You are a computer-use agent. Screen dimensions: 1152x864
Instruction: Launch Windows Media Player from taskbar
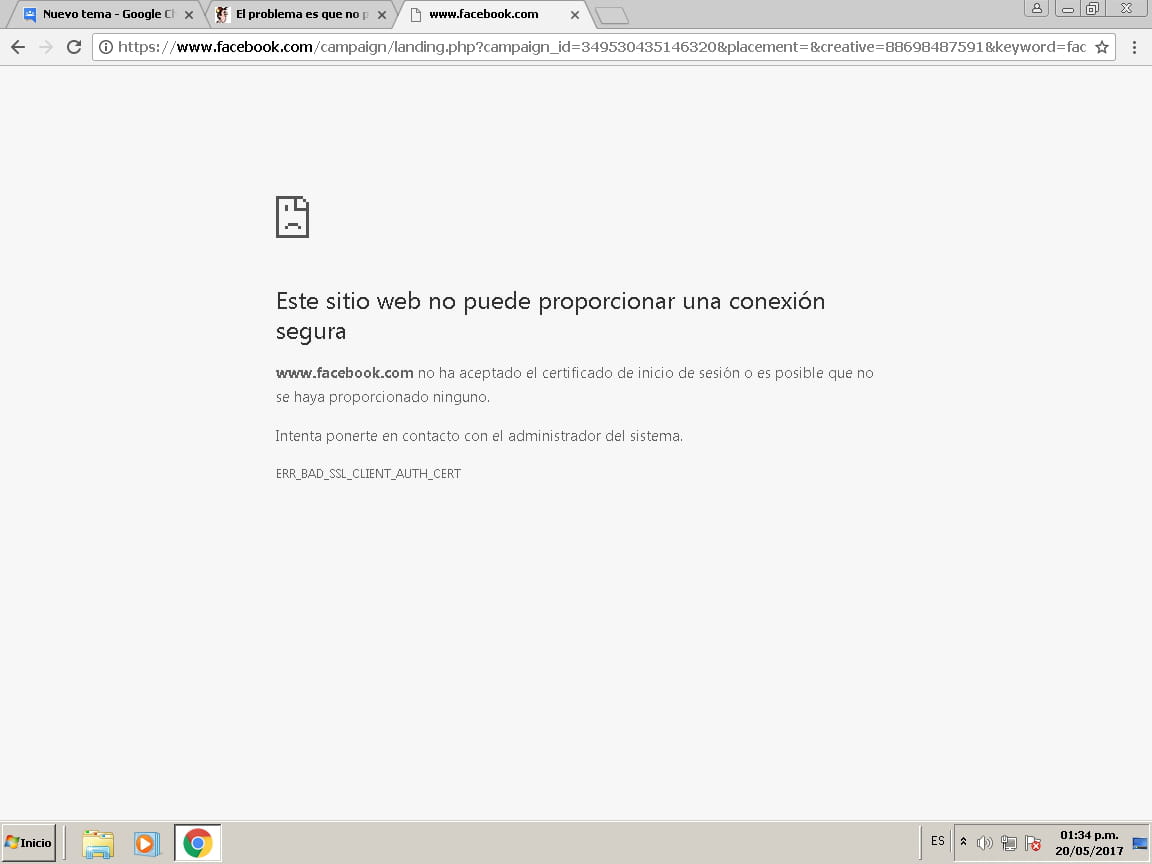(x=146, y=843)
